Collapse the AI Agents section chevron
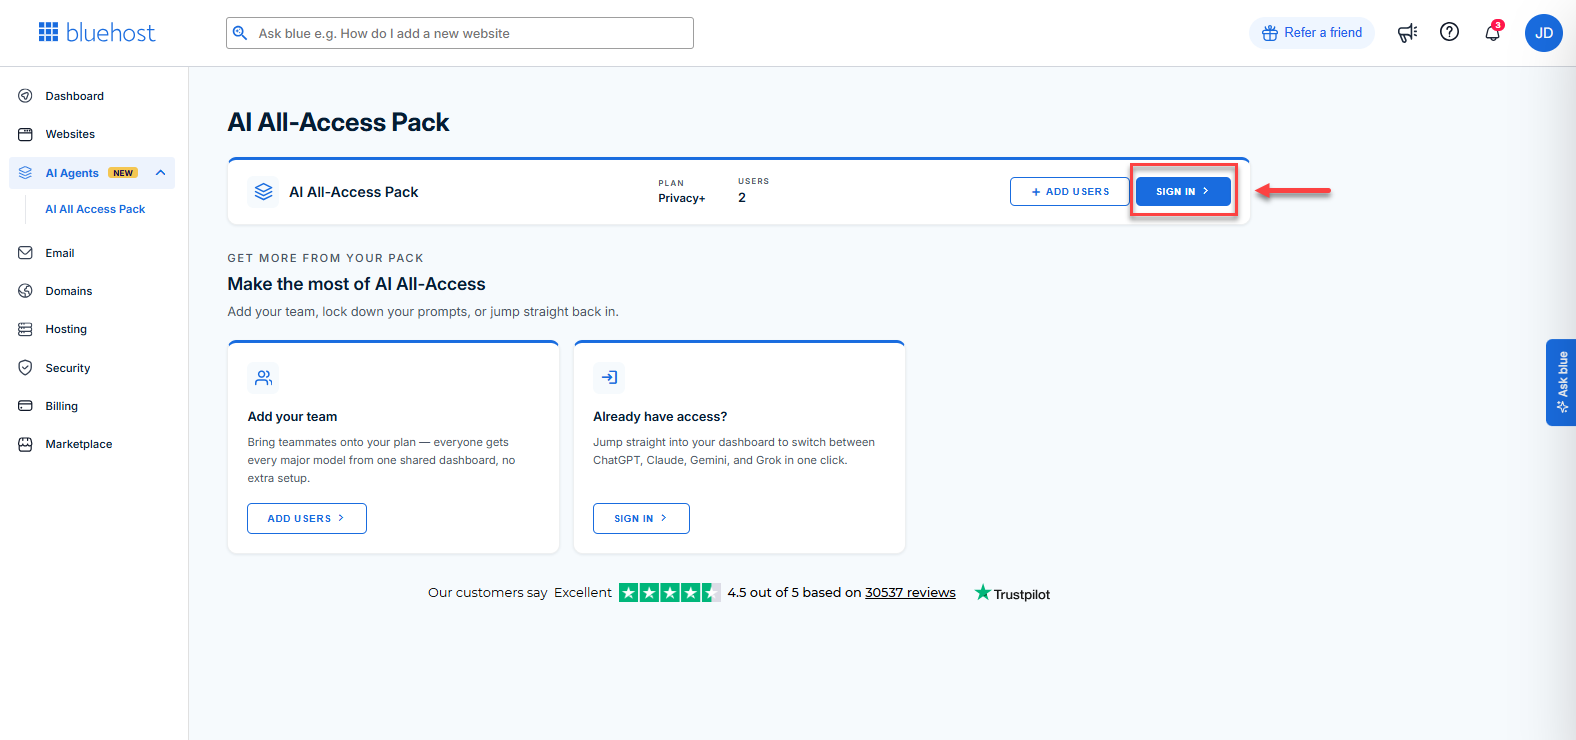This screenshot has width=1576, height=740. tap(160, 173)
